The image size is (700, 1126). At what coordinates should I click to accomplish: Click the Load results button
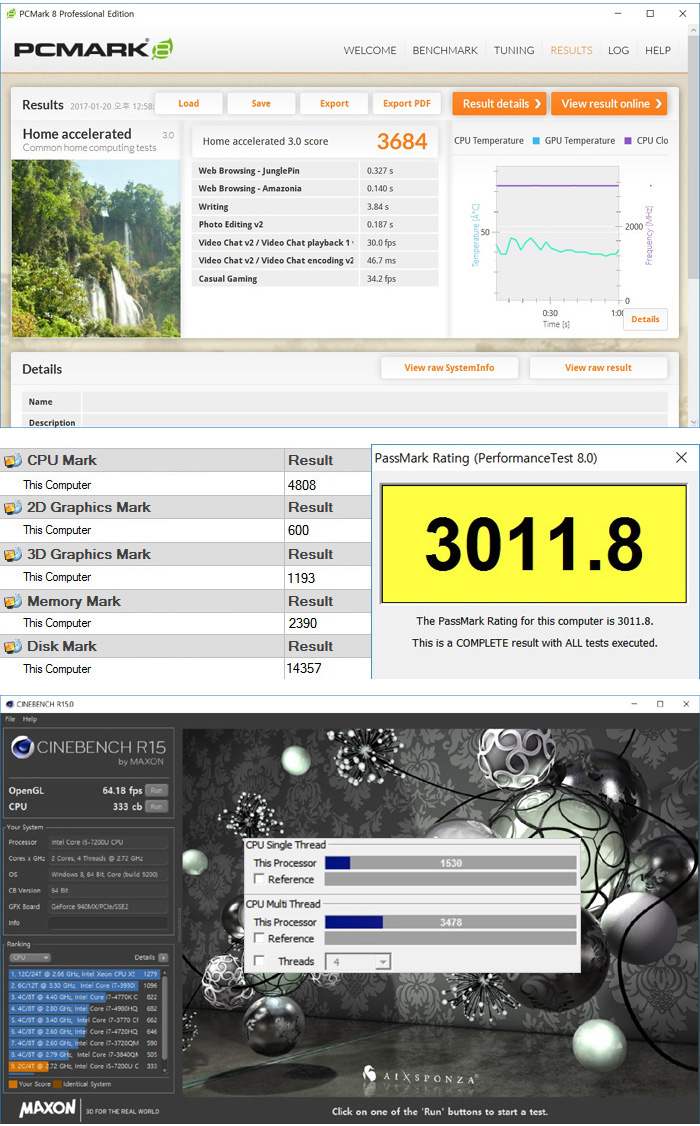click(x=189, y=103)
